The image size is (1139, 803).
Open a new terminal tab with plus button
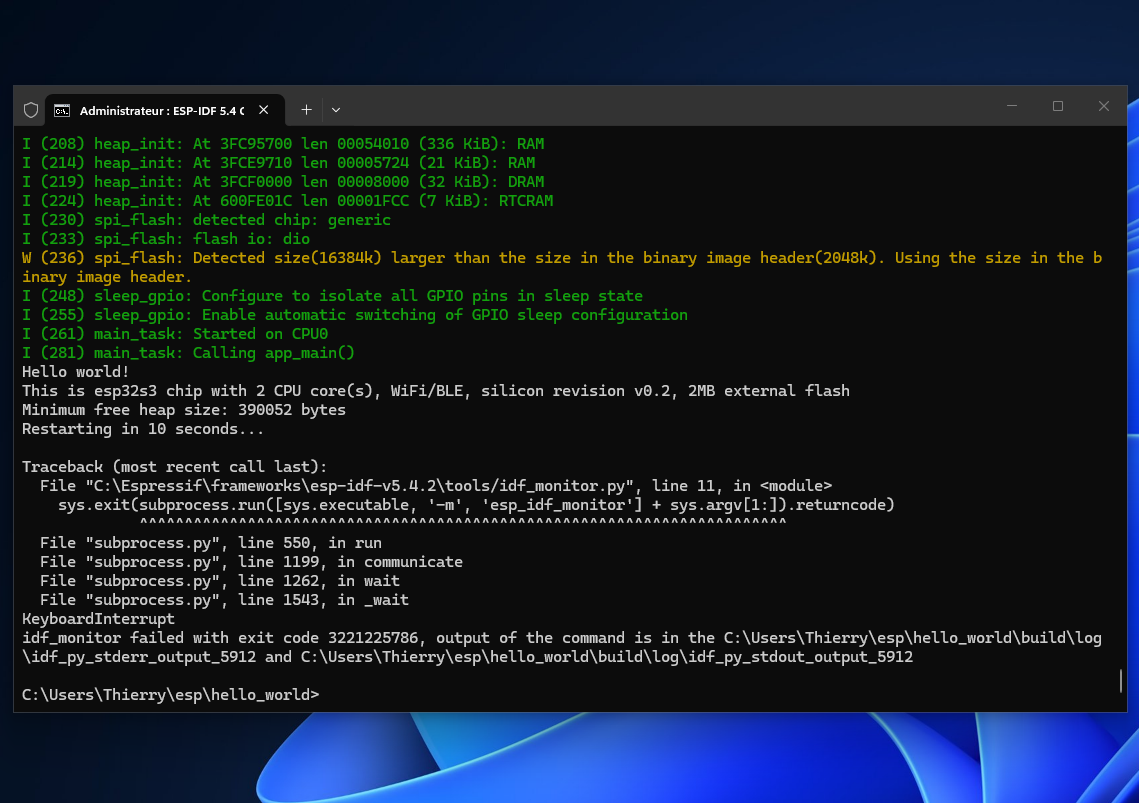coord(307,110)
